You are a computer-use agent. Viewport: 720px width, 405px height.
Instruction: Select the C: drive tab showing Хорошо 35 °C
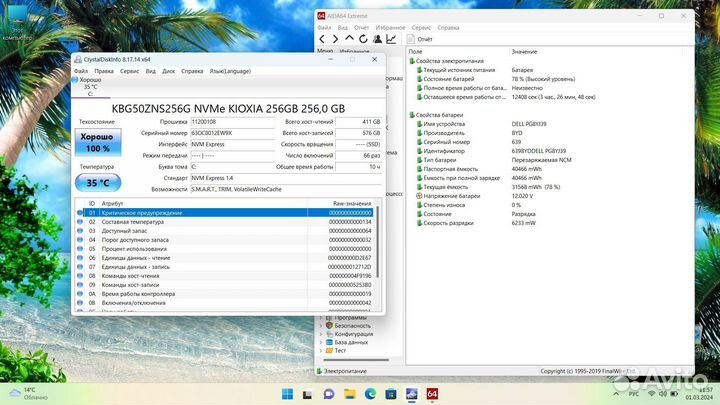click(x=90, y=86)
